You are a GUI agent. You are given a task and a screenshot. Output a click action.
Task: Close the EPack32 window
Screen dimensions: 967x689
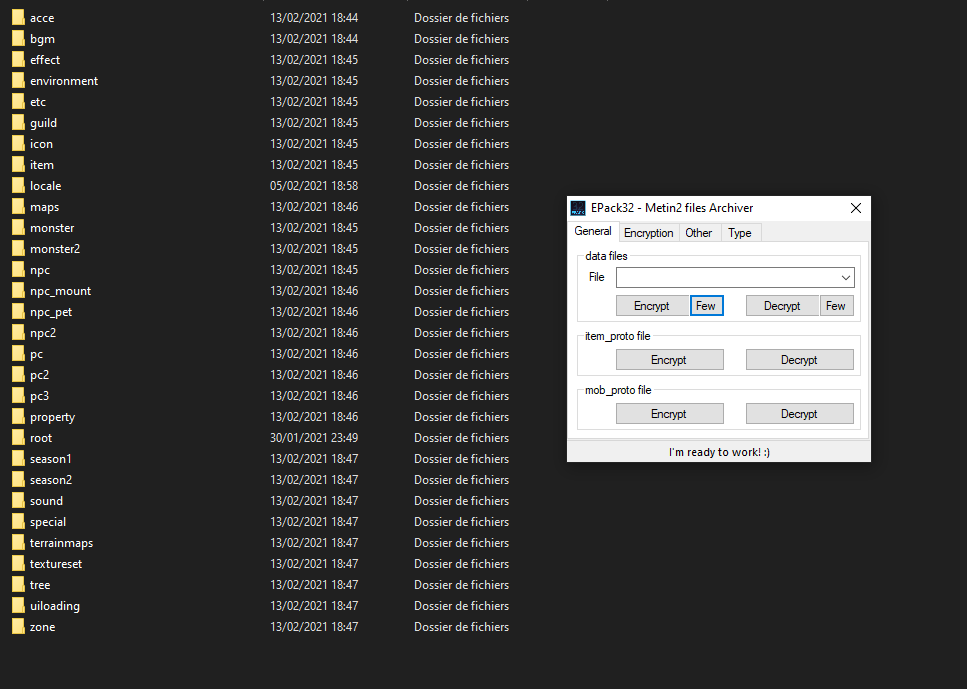pyautogui.click(x=856, y=208)
